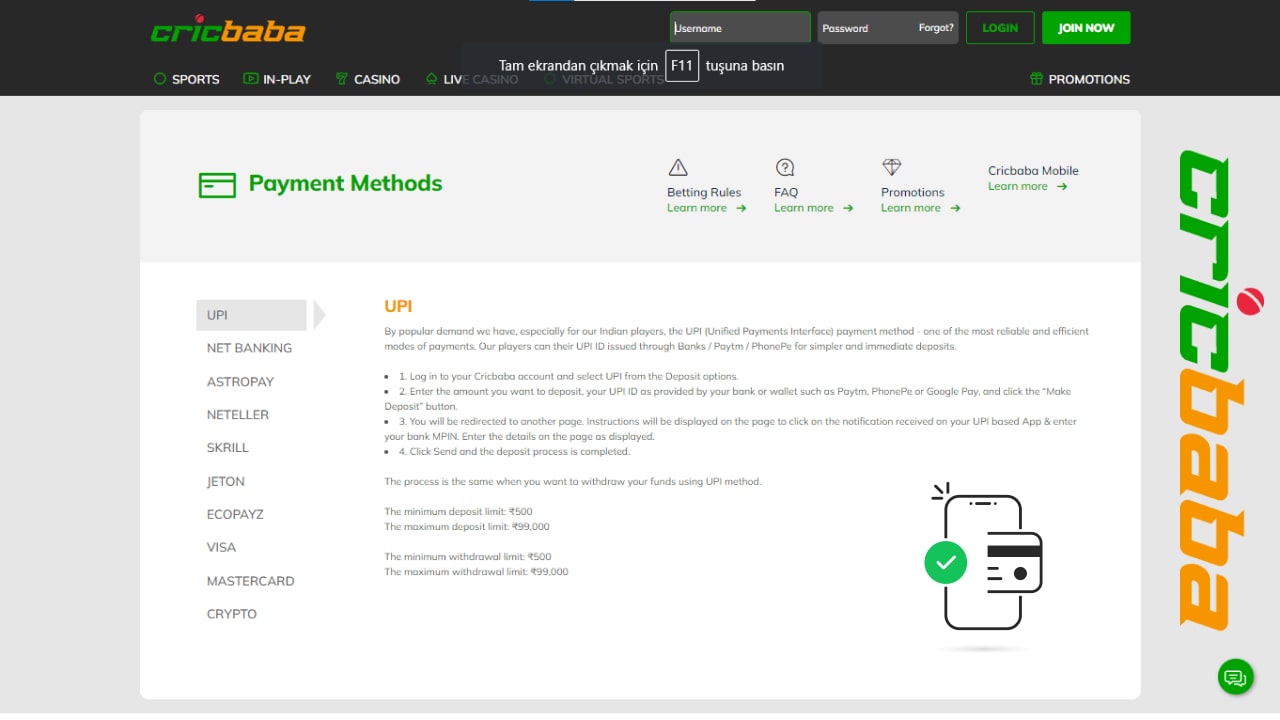Click the Cricbaba Mobile label

[x=1033, y=171]
